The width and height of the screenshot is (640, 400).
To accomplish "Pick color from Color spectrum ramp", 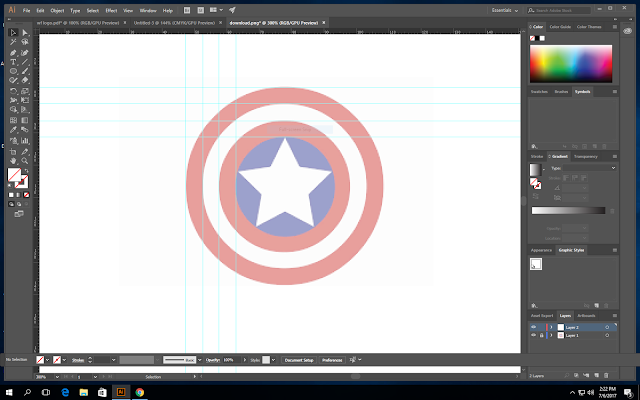I will (571, 64).
